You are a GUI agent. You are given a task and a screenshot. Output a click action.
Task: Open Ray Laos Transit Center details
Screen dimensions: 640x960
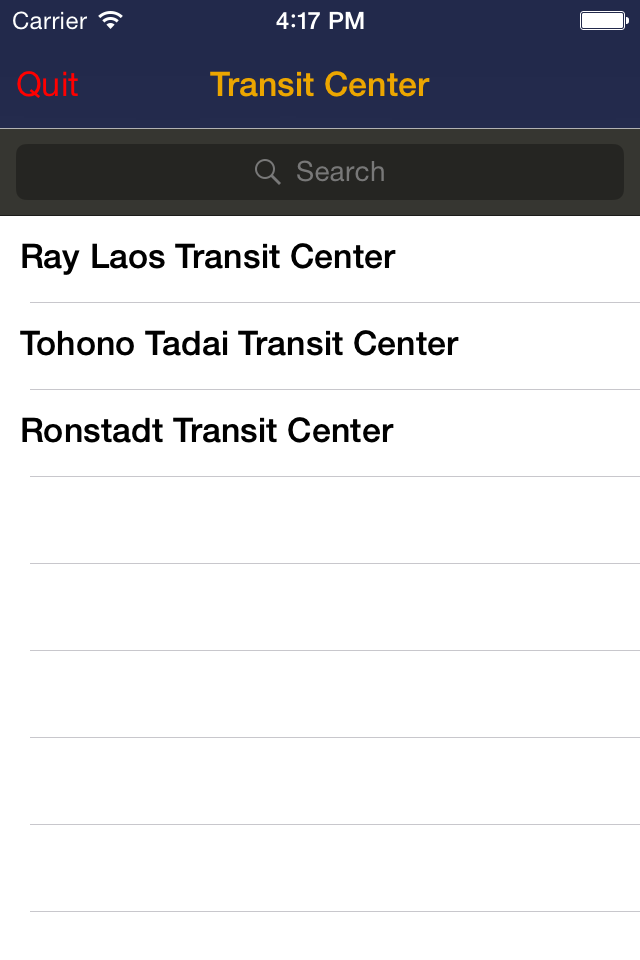coord(208,257)
